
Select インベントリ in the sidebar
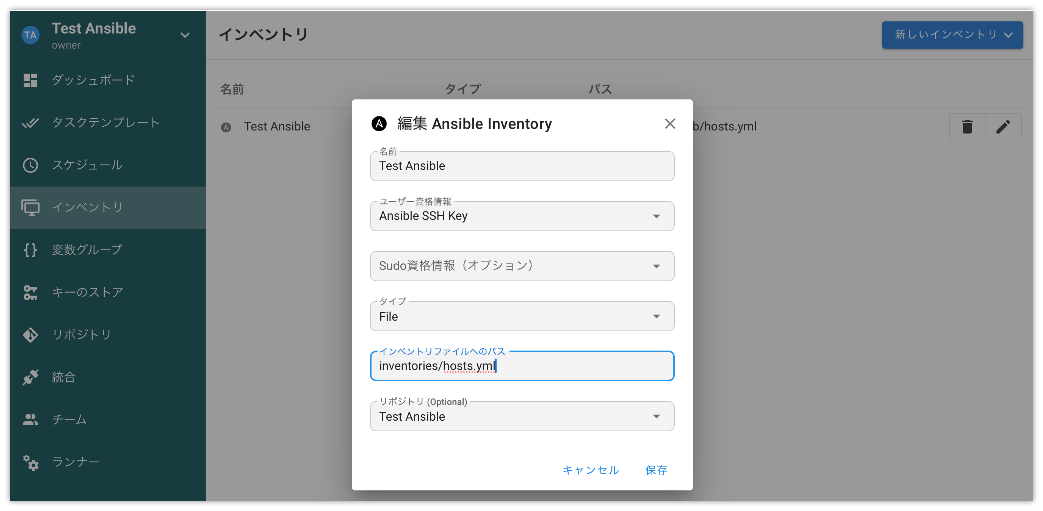click(x=108, y=208)
